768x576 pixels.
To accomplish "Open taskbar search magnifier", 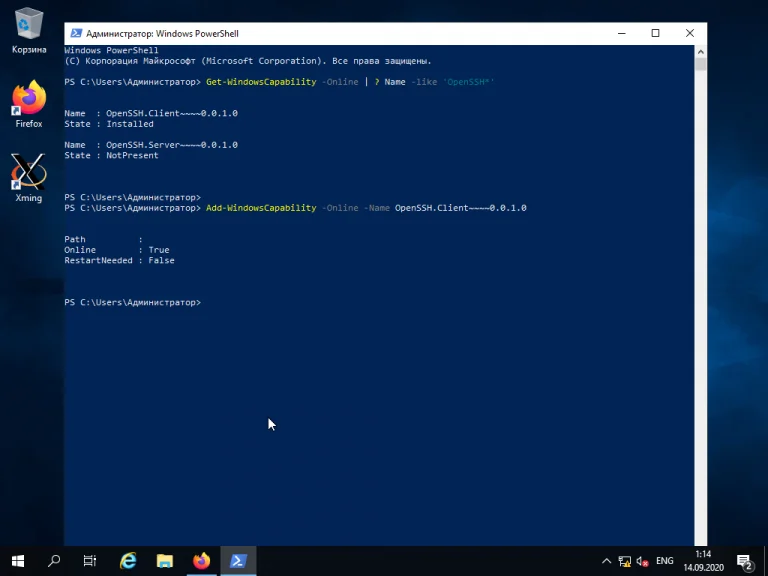I will [x=54, y=561].
